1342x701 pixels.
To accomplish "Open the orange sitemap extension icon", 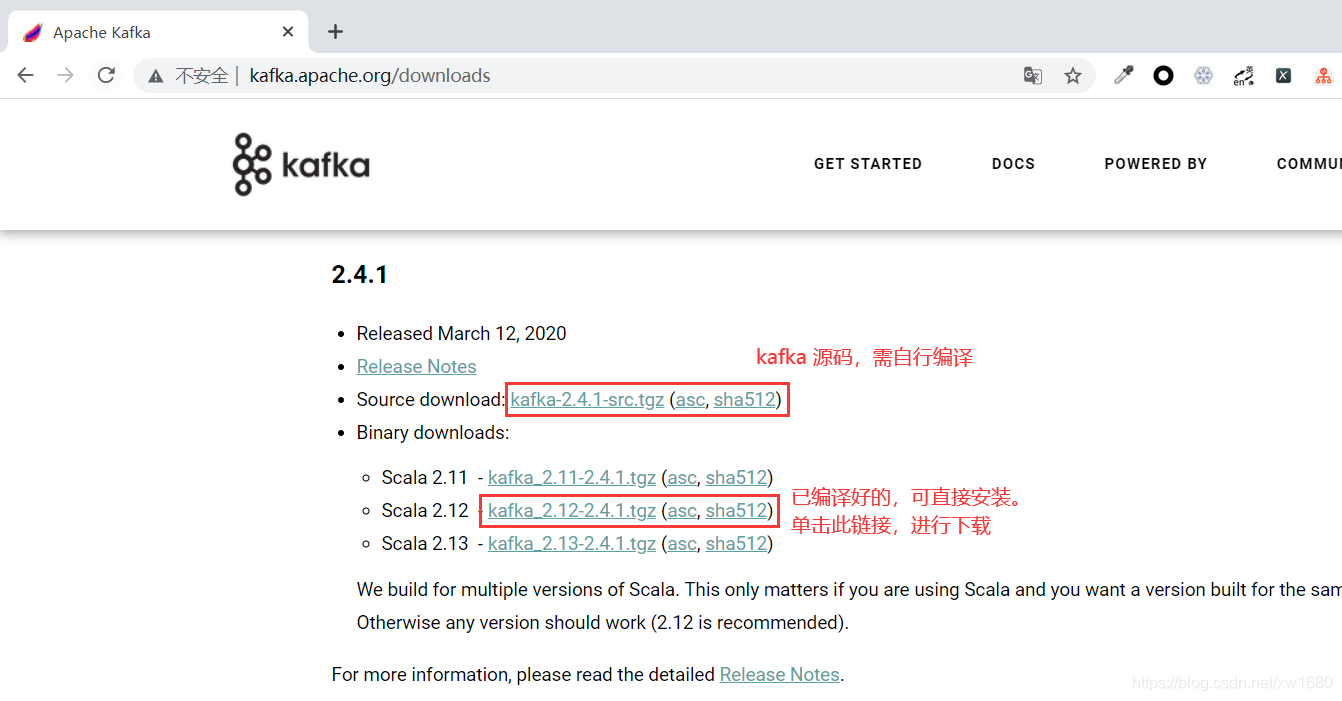I will [1323, 75].
